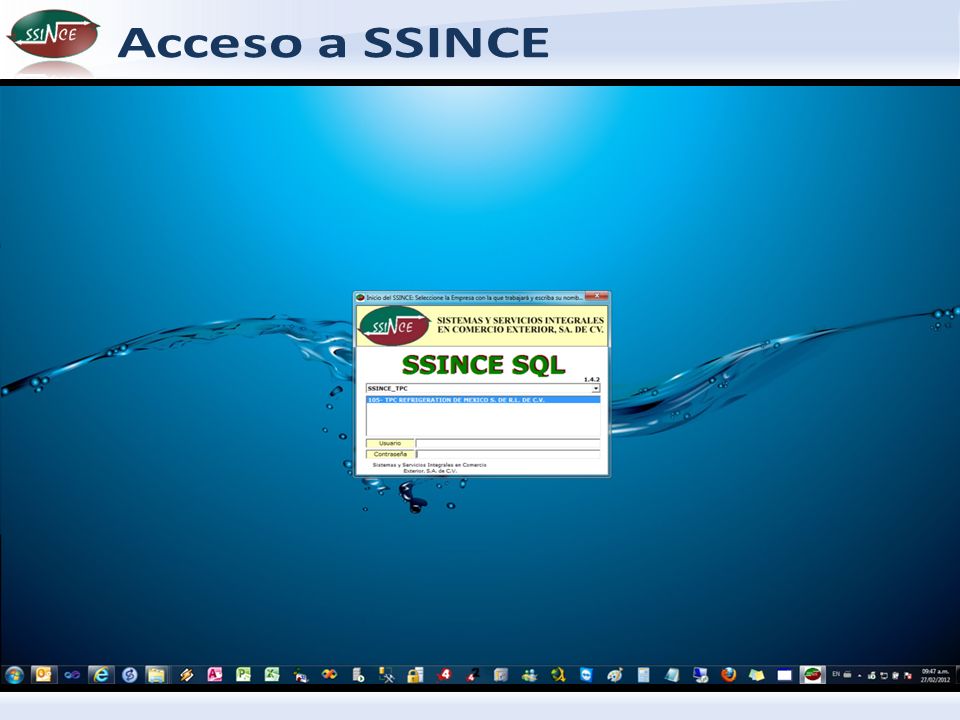Open Microsoft Project from the taskbar
This screenshot has height=720, width=960.
[243, 675]
